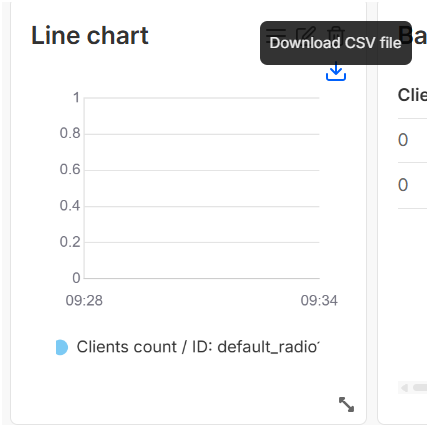429x427 pixels.
Task: Select the first 0 value row in the table
Action: [x=413, y=140]
